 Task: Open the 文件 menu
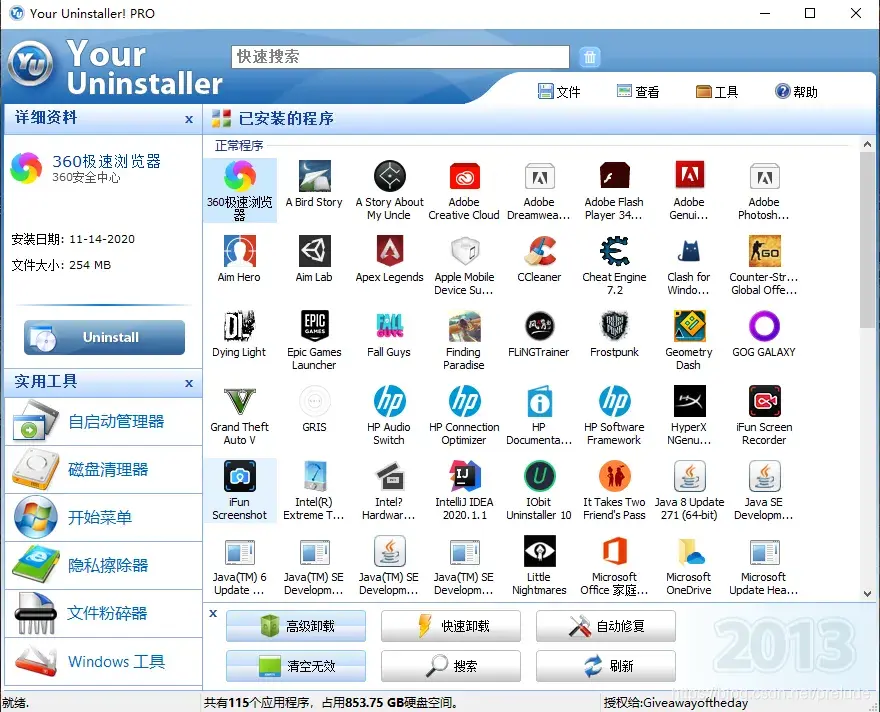click(558, 91)
